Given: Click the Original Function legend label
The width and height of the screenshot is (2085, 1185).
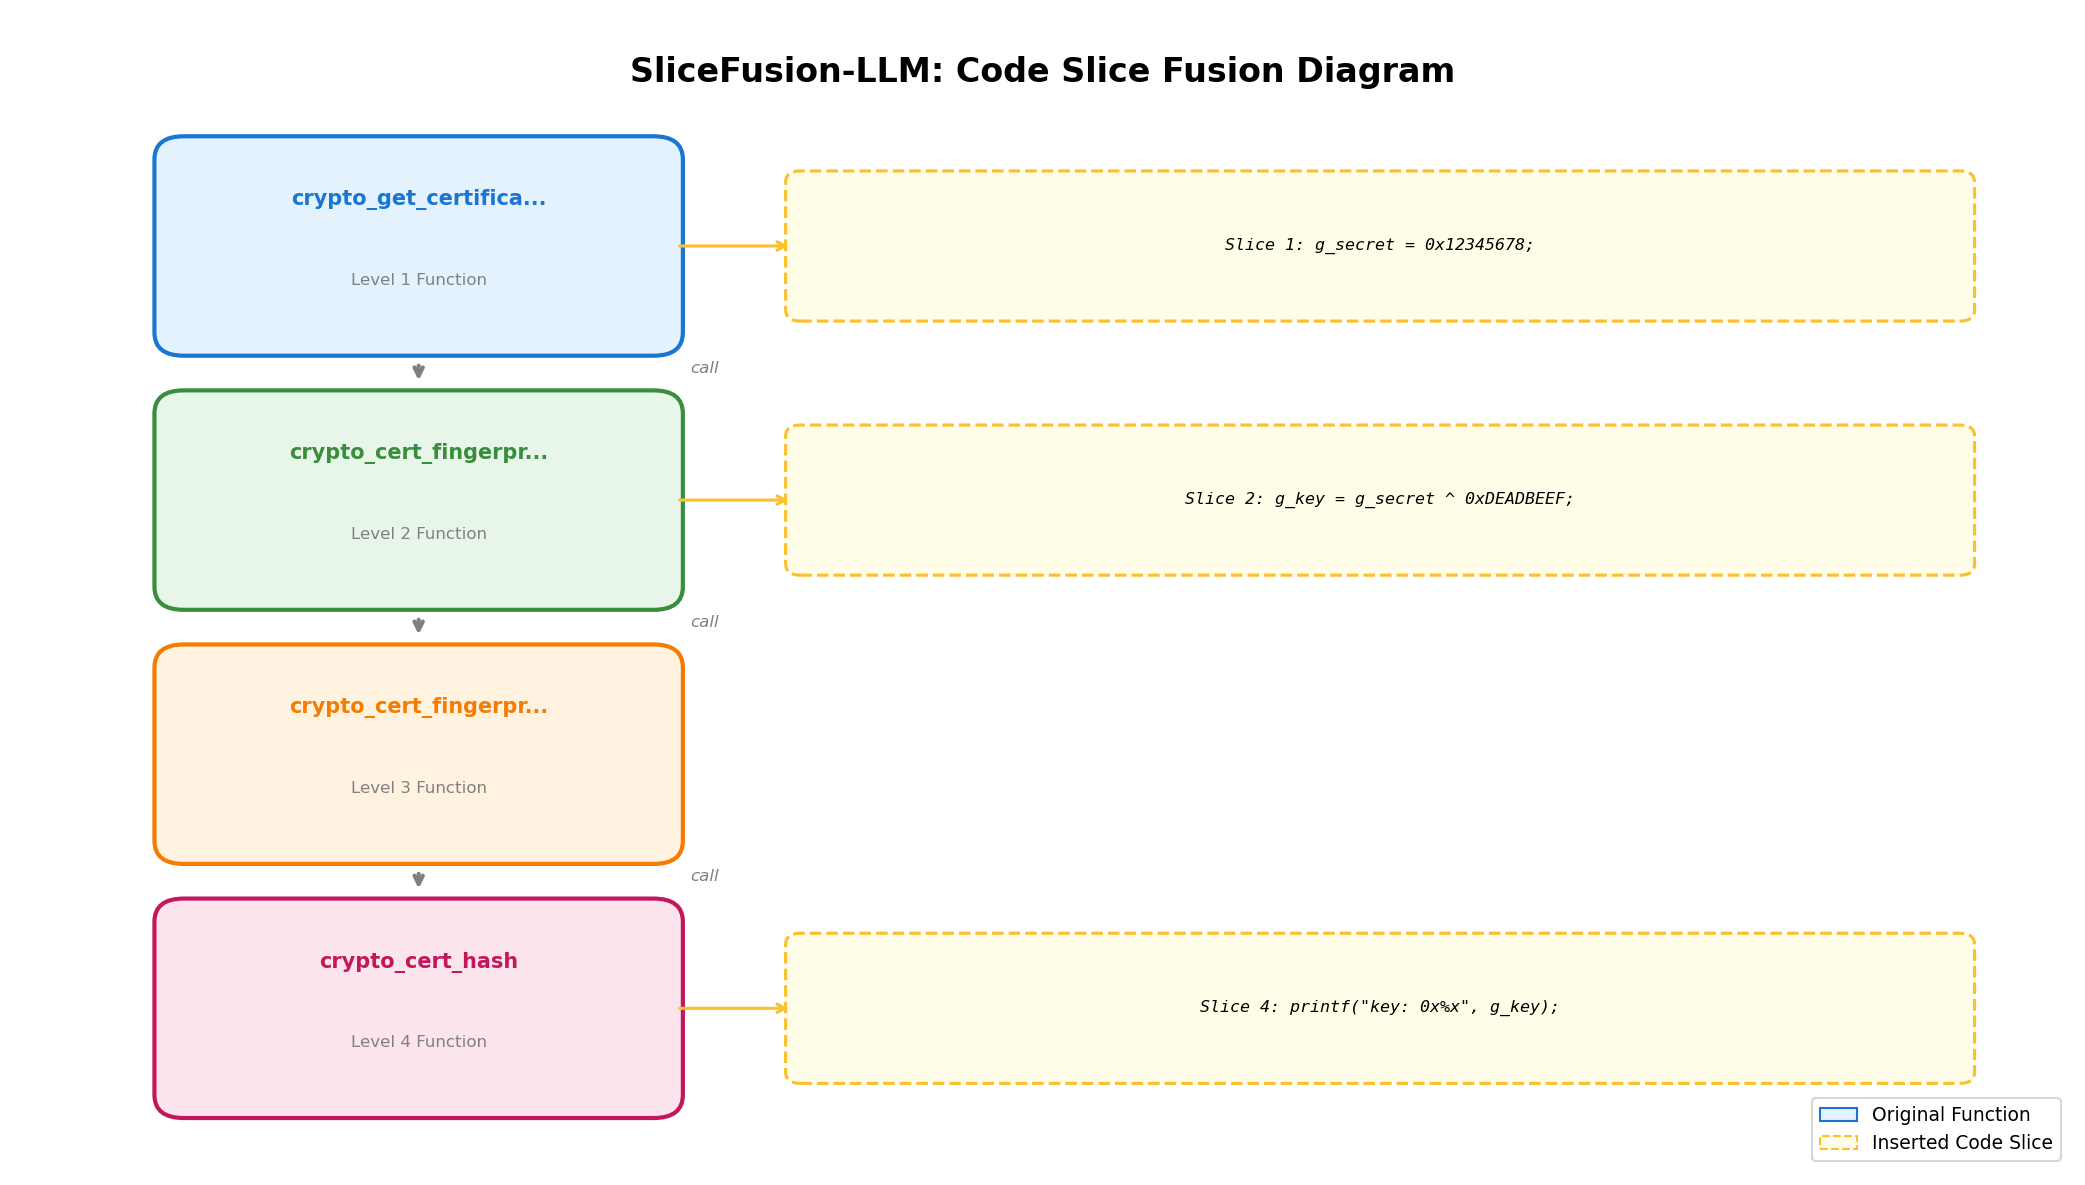Looking at the screenshot, I should click(x=1950, y=1114).
